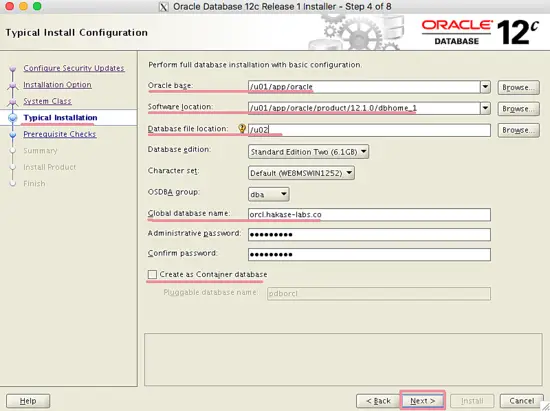Open the Software location dropdown arrow
This screenshot has height=411, width=550.
[x=485, y=108]
